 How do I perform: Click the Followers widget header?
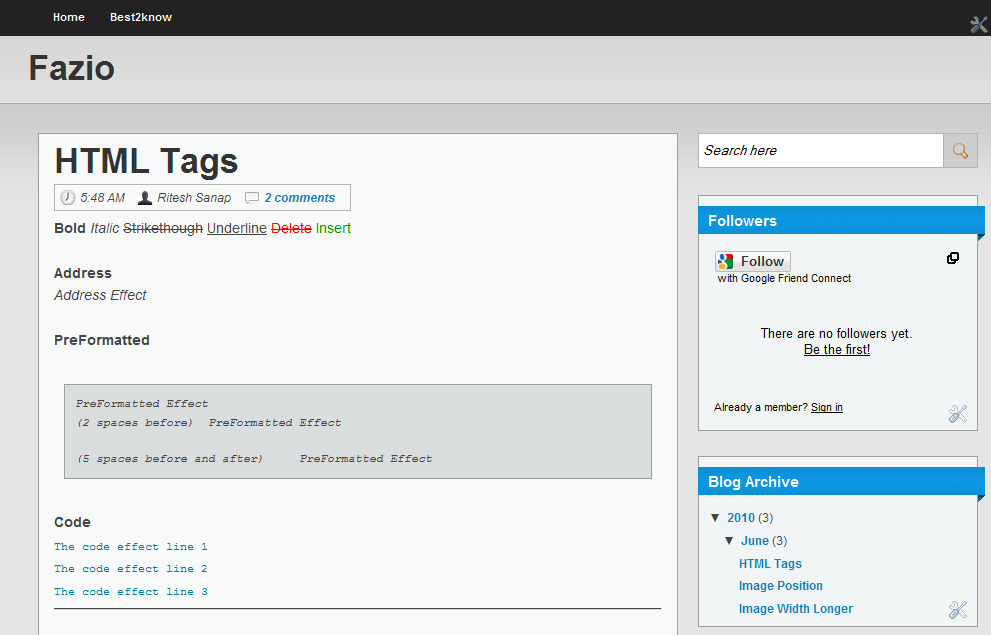841,221
